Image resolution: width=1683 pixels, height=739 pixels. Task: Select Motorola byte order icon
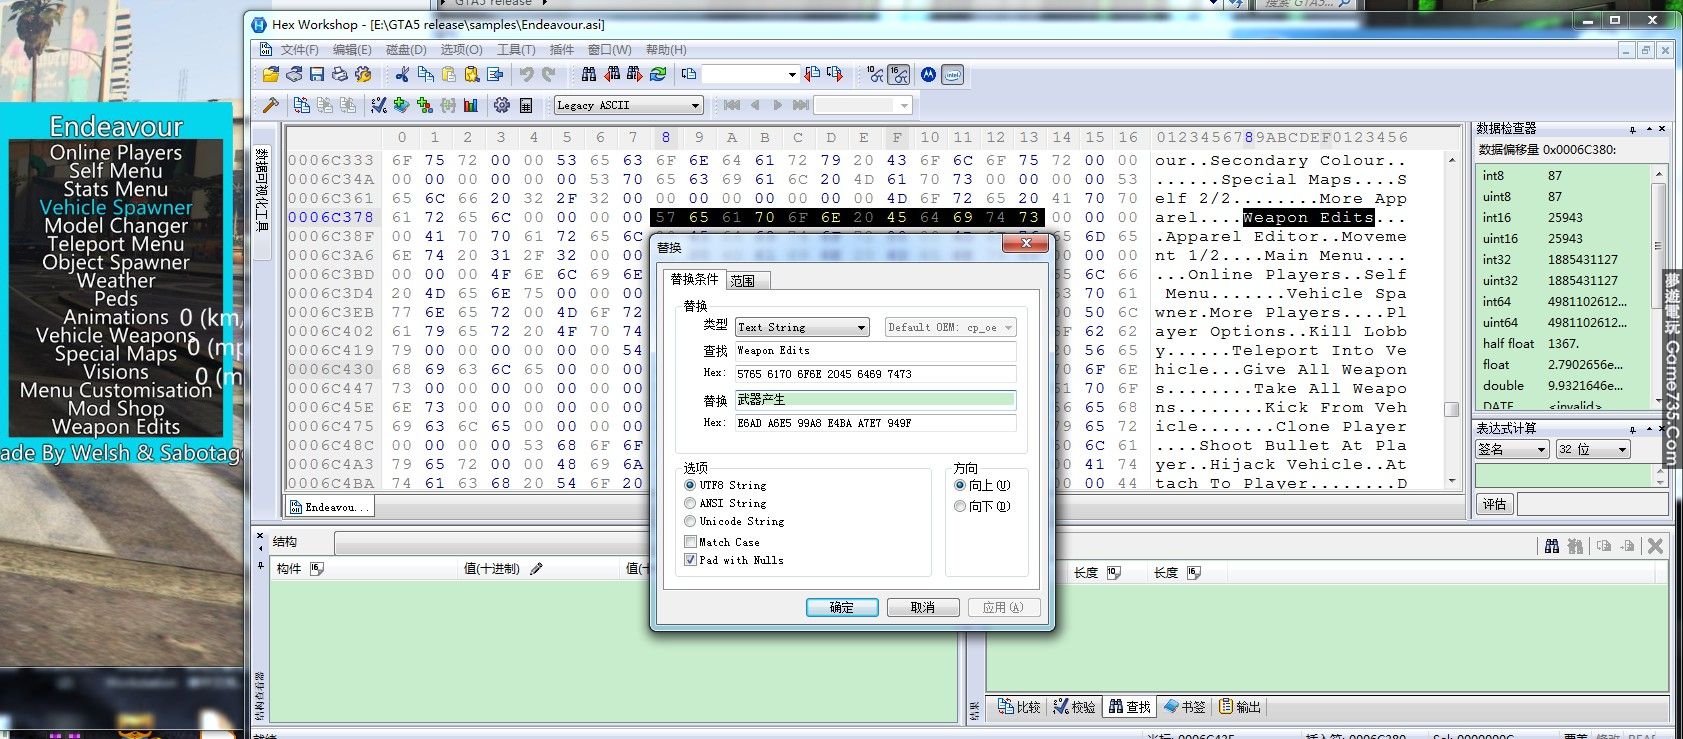(929, 75)
